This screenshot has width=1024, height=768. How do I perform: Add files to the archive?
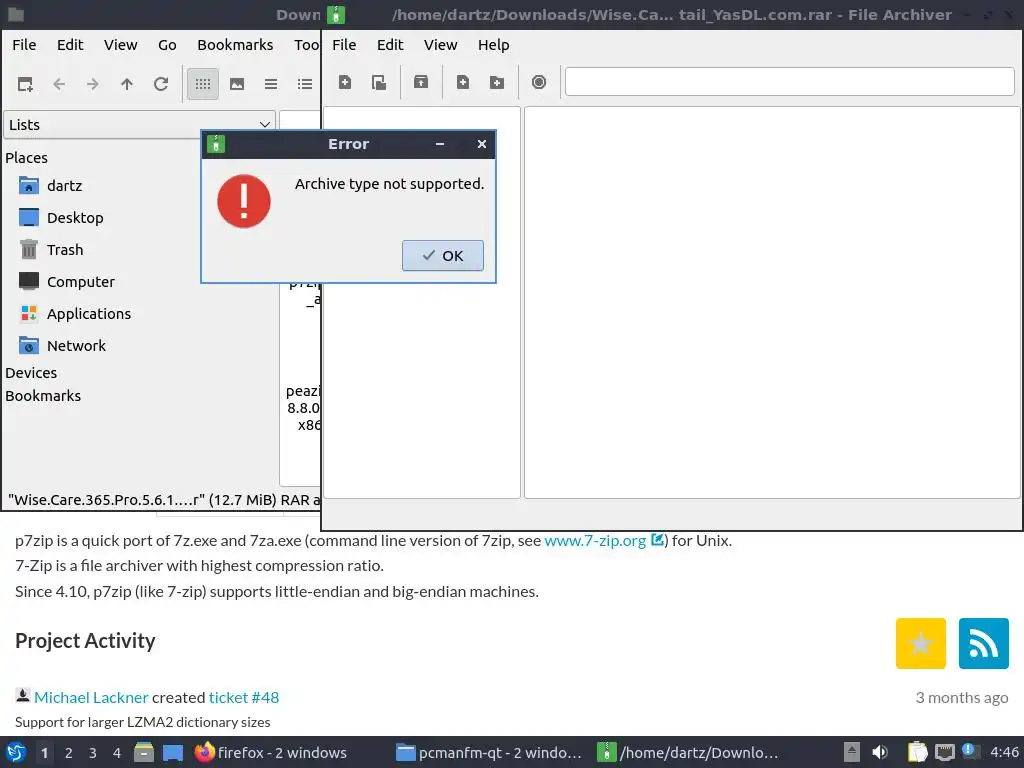tap(463, 82)
